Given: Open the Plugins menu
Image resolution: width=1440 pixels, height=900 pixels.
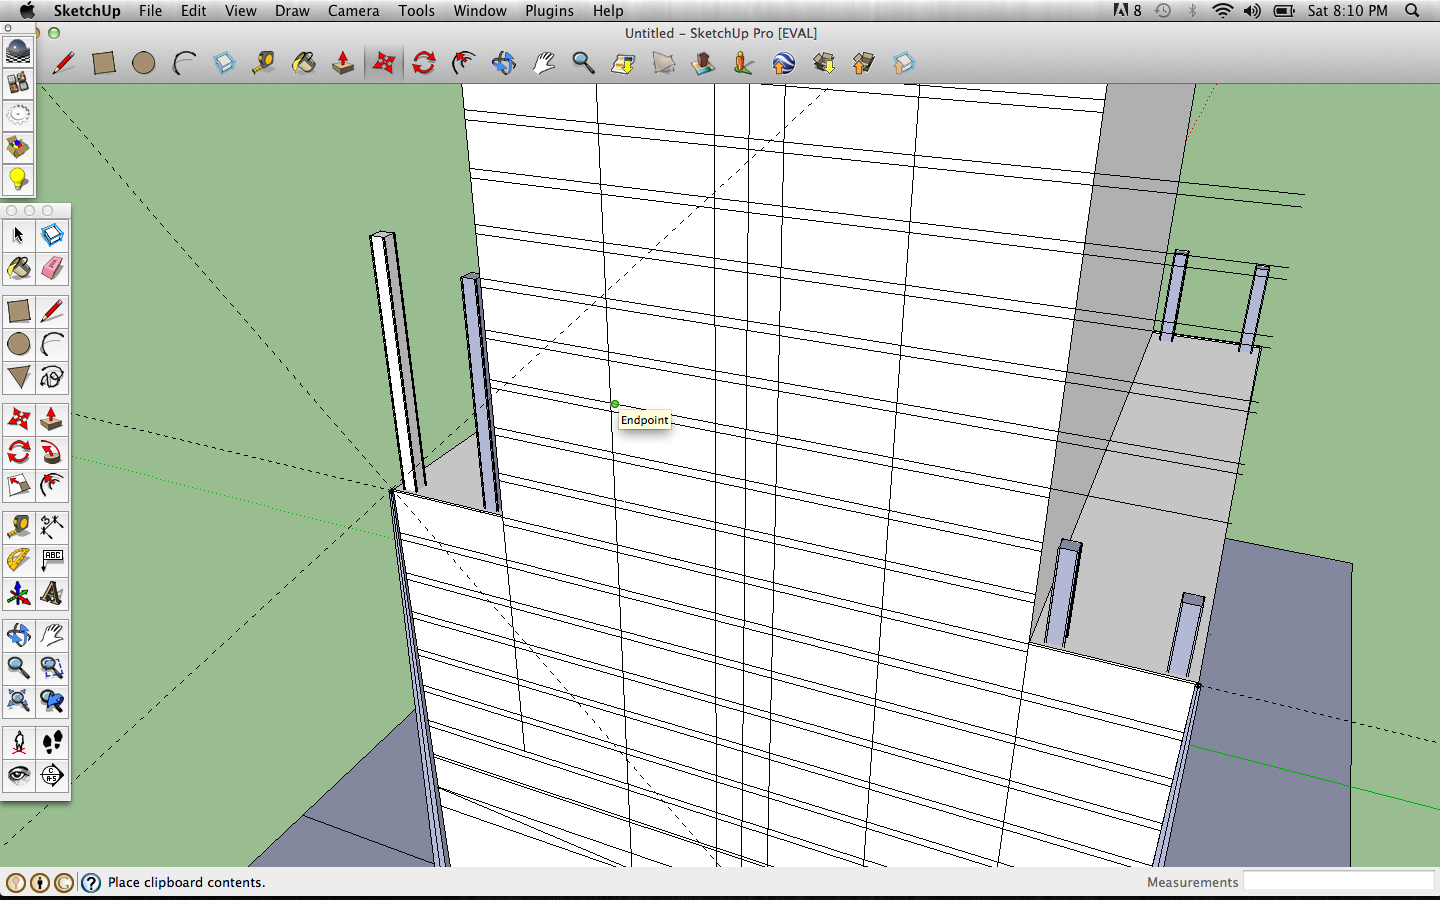Looking at the screenshot, I should [x=549, y=11].
